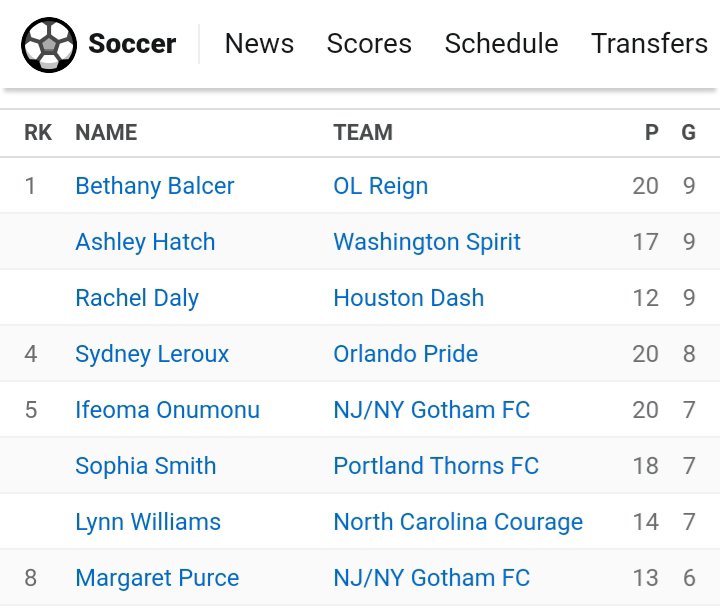Click the Soccer section title
The image size is (720, 608).
click(132, 44)
